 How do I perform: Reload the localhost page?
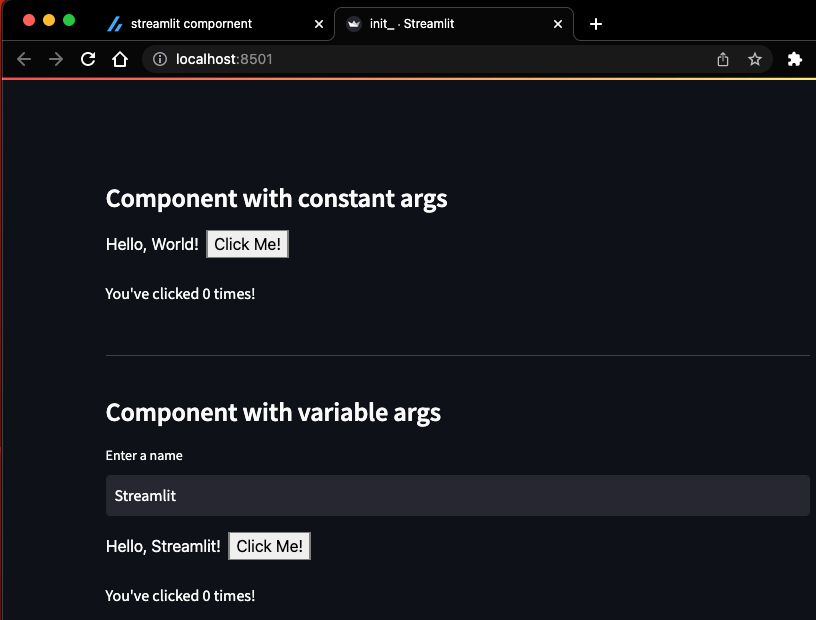88,59
